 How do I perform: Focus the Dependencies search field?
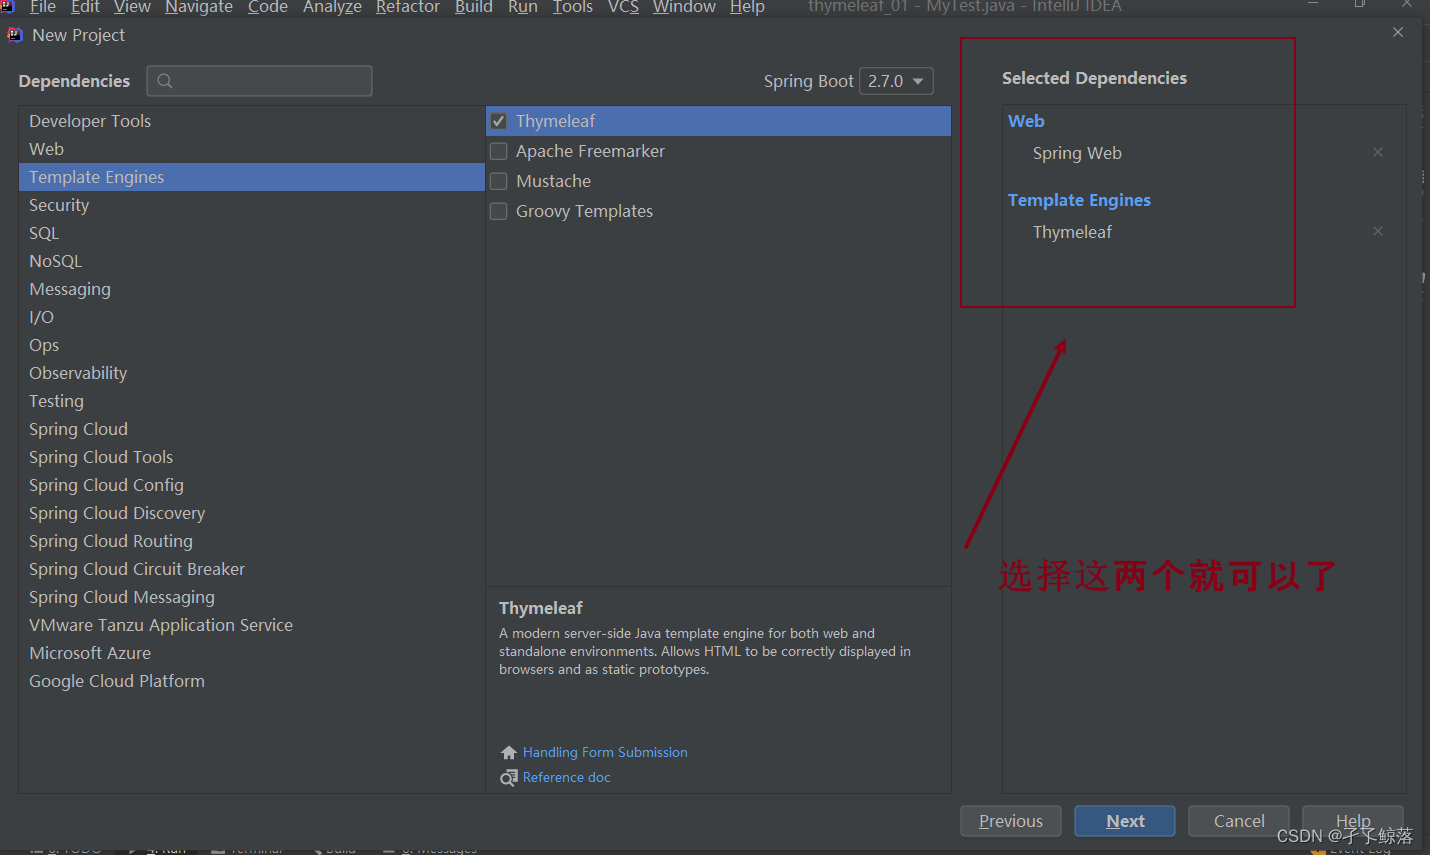pyautogui.click(x=260, y=81)
